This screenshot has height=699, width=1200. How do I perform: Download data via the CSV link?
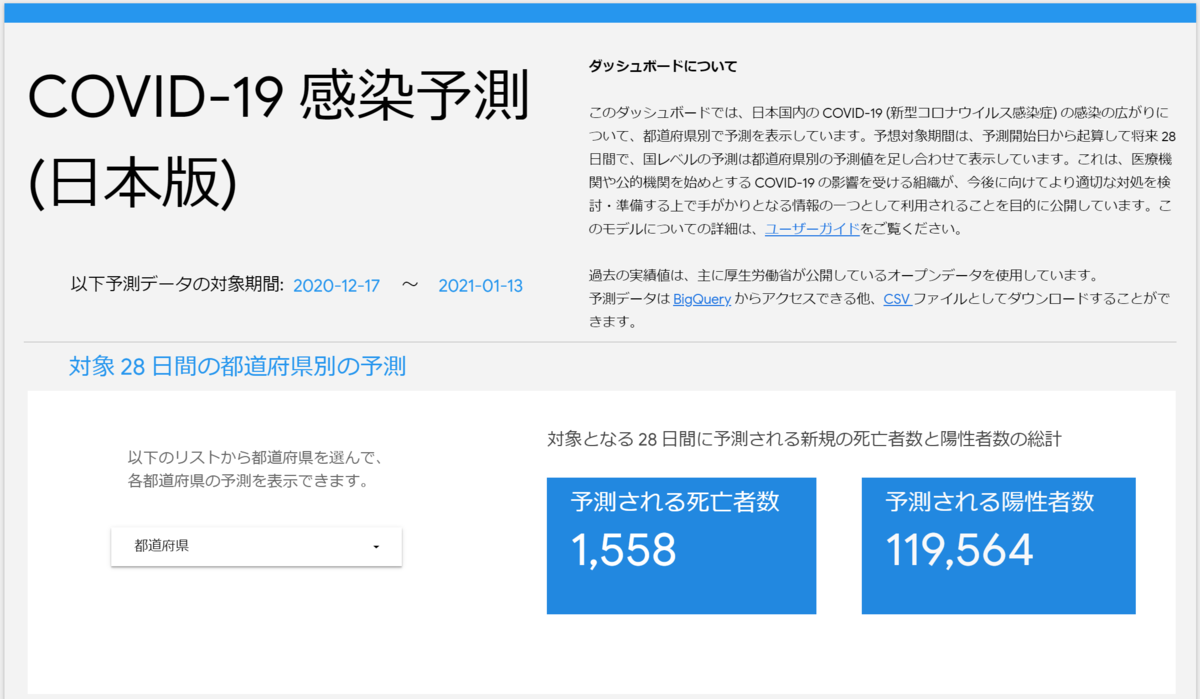(896, 298)
